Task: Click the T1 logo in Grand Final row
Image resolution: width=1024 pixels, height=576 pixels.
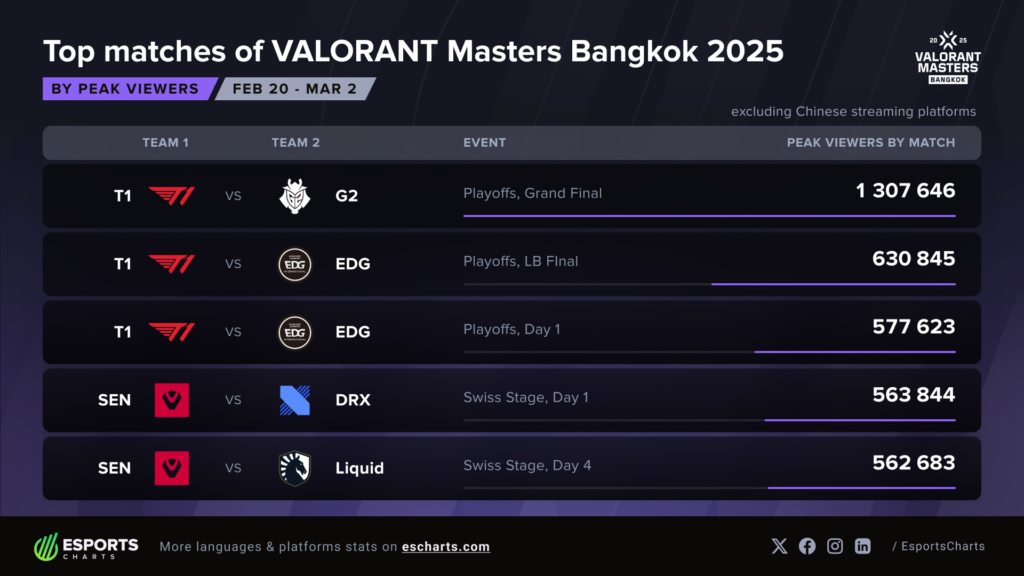Action: (x=171, y=196)
